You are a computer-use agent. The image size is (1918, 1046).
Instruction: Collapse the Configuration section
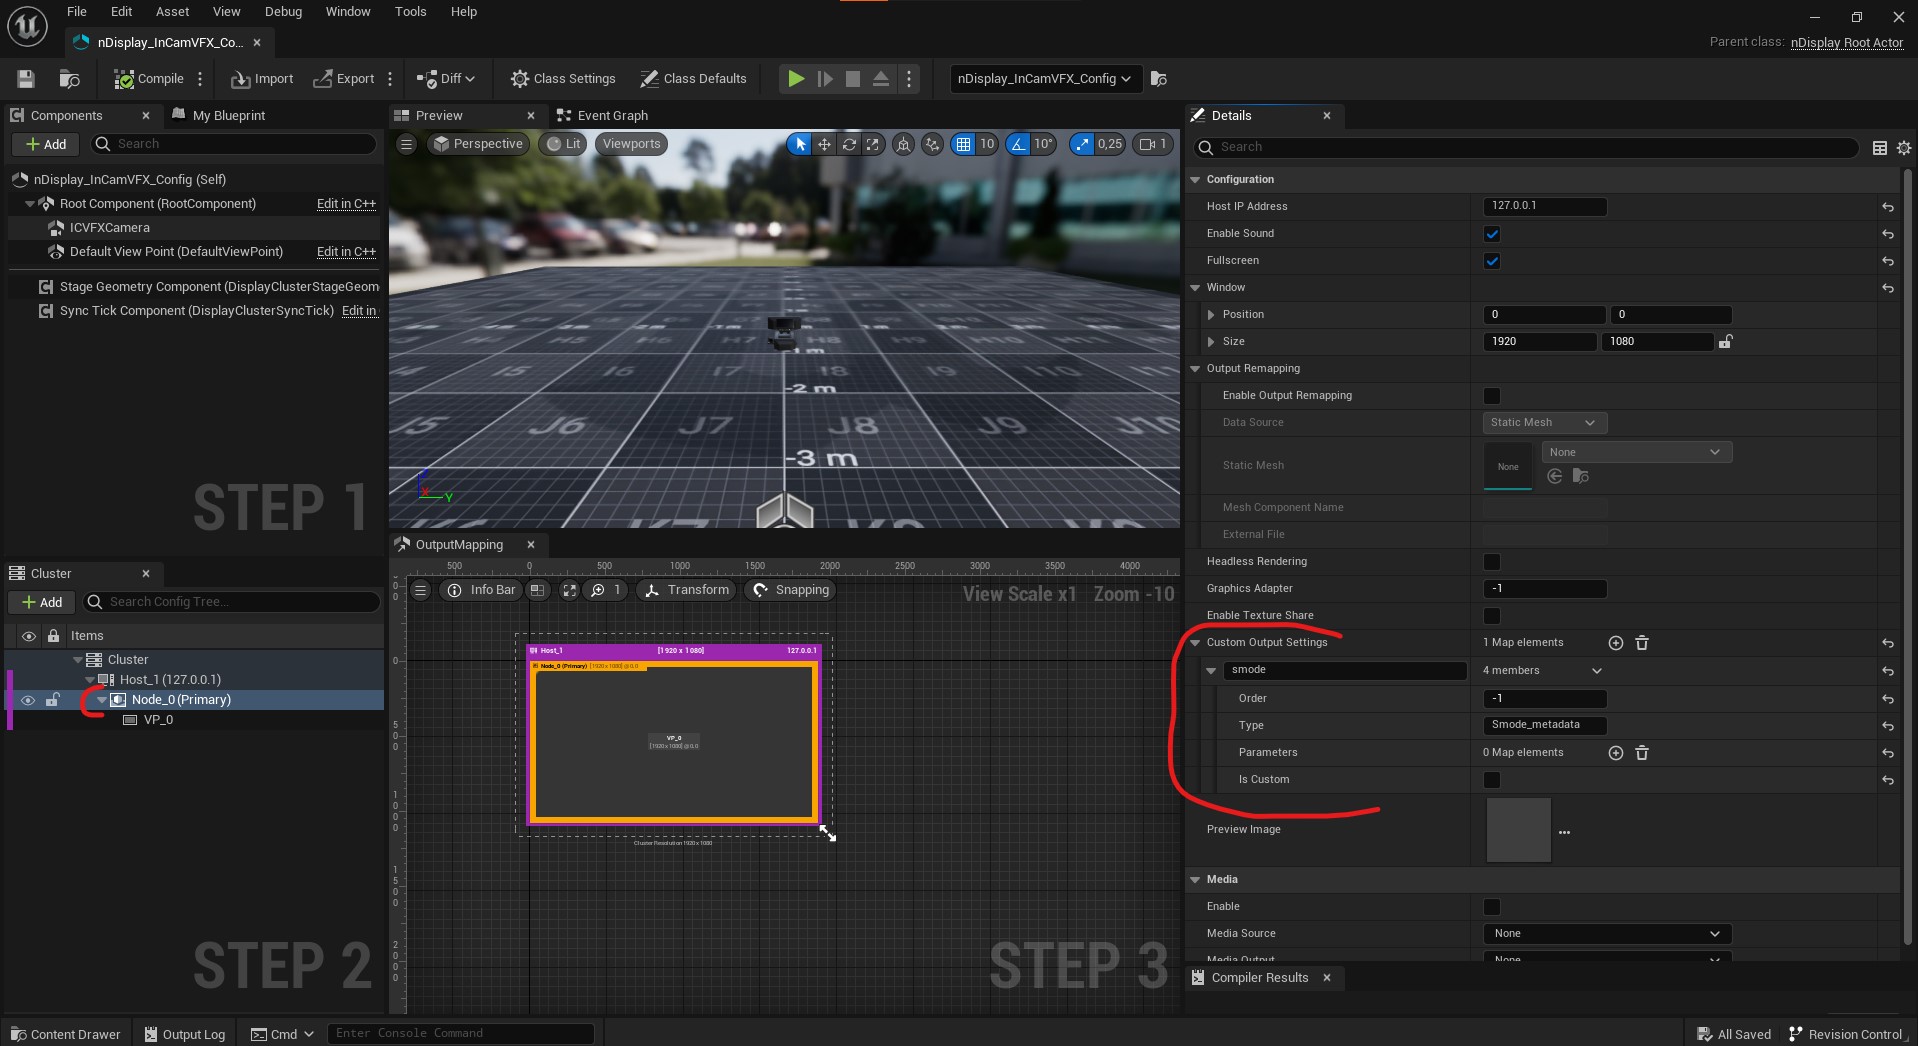click(1195, 180)
